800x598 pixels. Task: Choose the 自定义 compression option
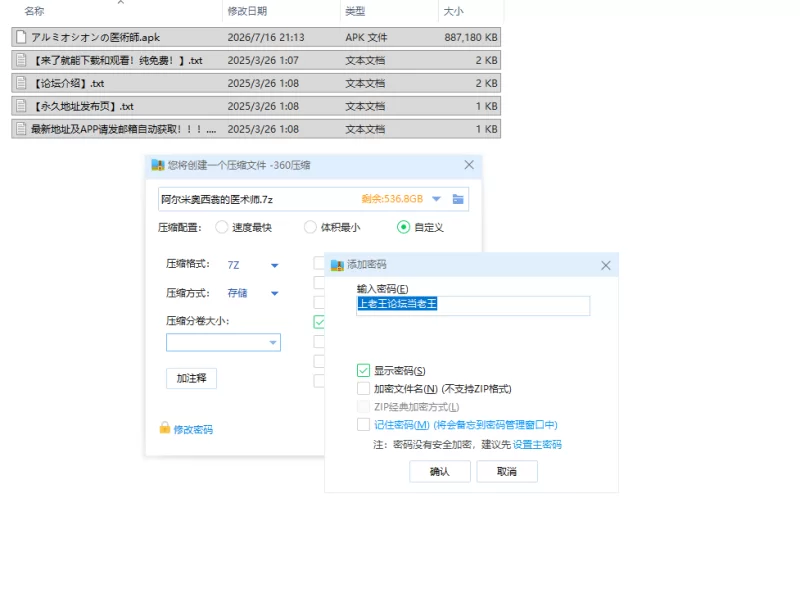[x=403, y=227]
